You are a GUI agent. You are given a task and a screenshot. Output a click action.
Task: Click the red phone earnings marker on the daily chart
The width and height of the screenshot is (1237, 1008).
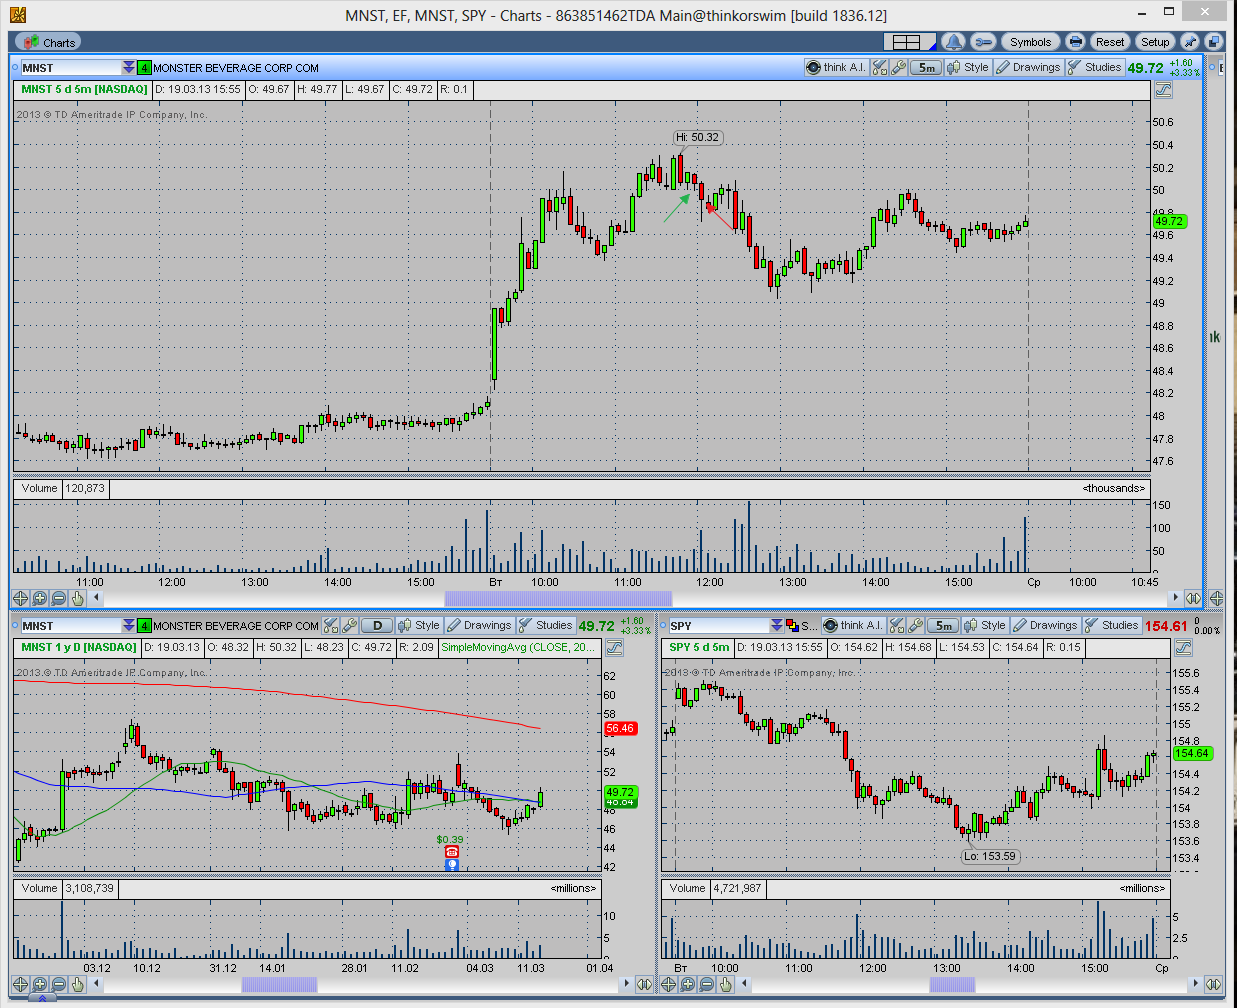[x=451, y=852]
